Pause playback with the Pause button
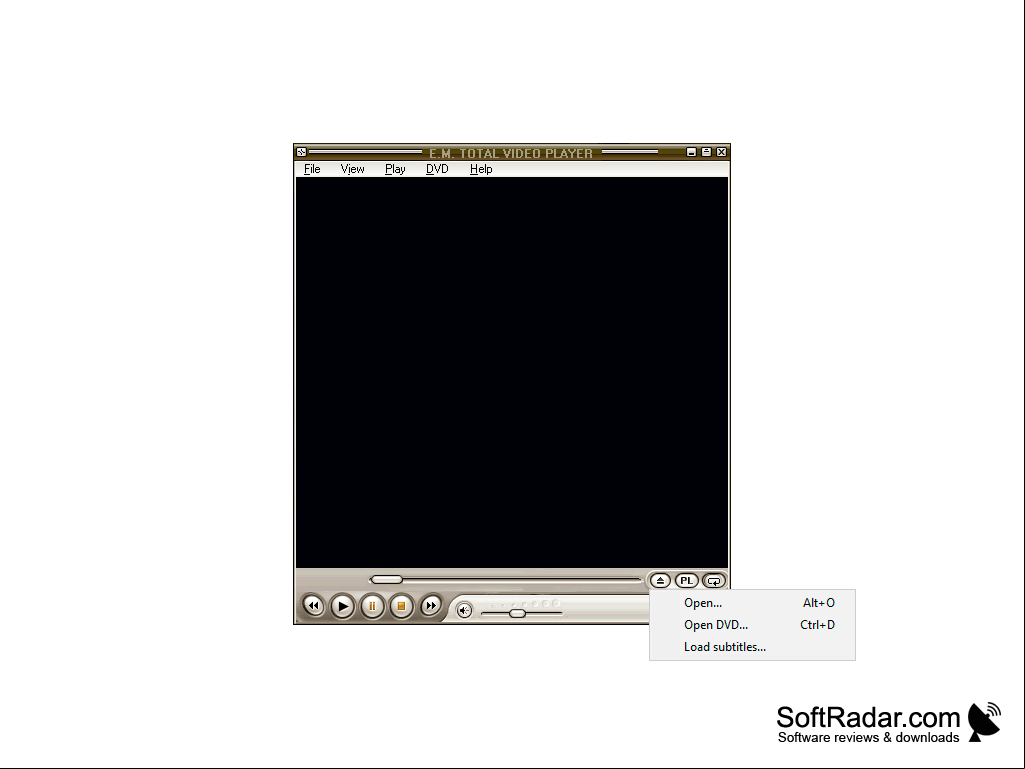This screenshot has height=769, width=1025. tap(372, 606)
